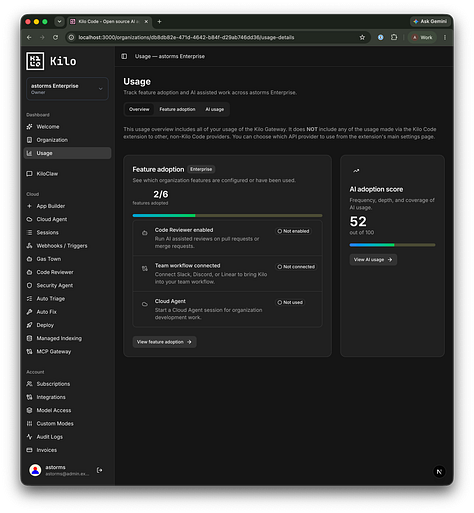The height and width of the screenshot is (513, 474).
Task: Click the Cloud Agent feature row title
Action: (170, 301)
